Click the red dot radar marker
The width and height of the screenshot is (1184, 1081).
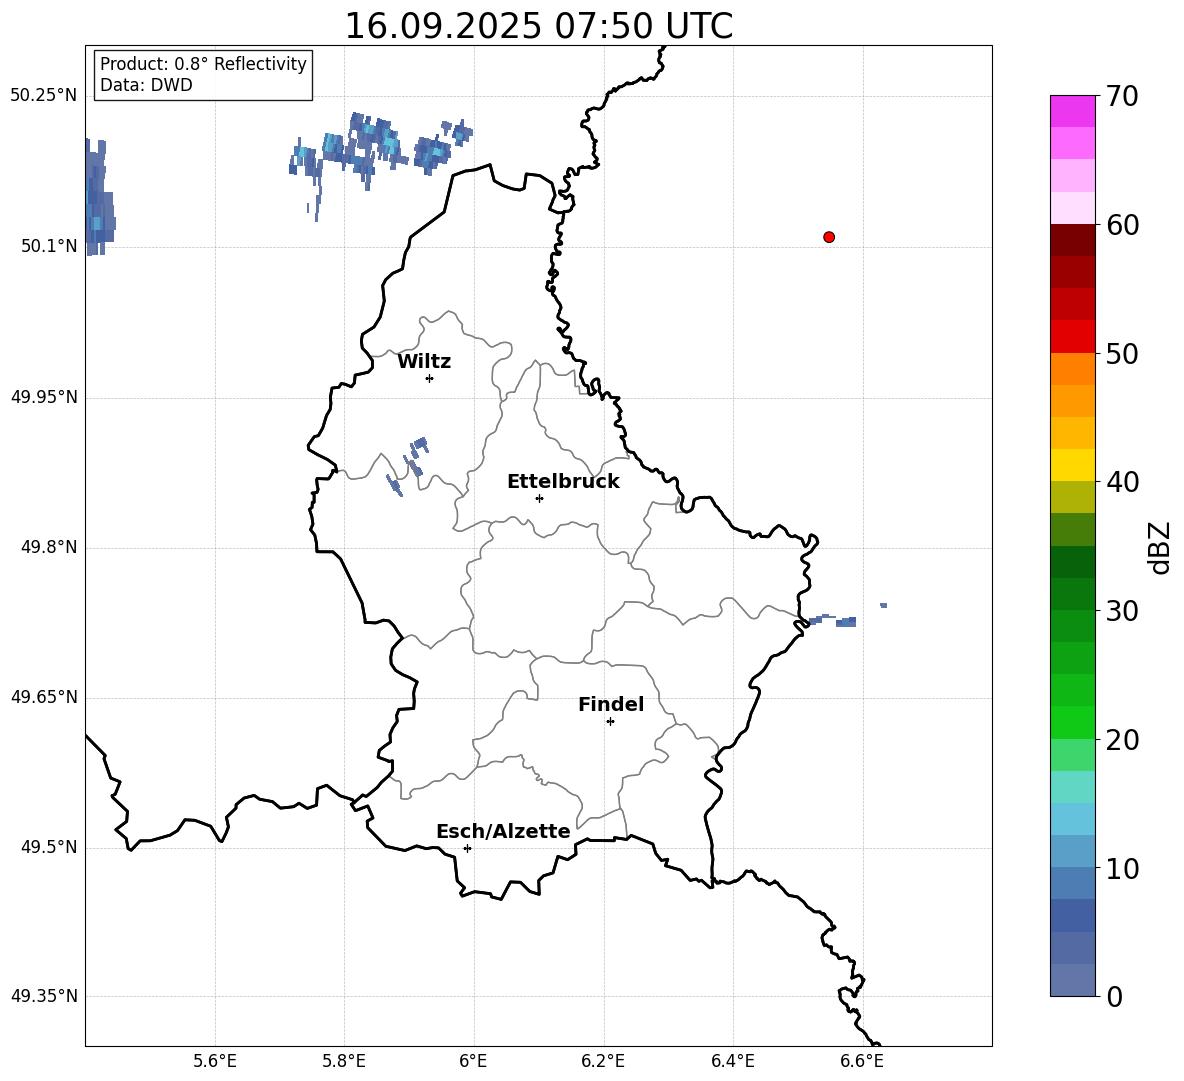pyautogui.click(x=829, y=237)
